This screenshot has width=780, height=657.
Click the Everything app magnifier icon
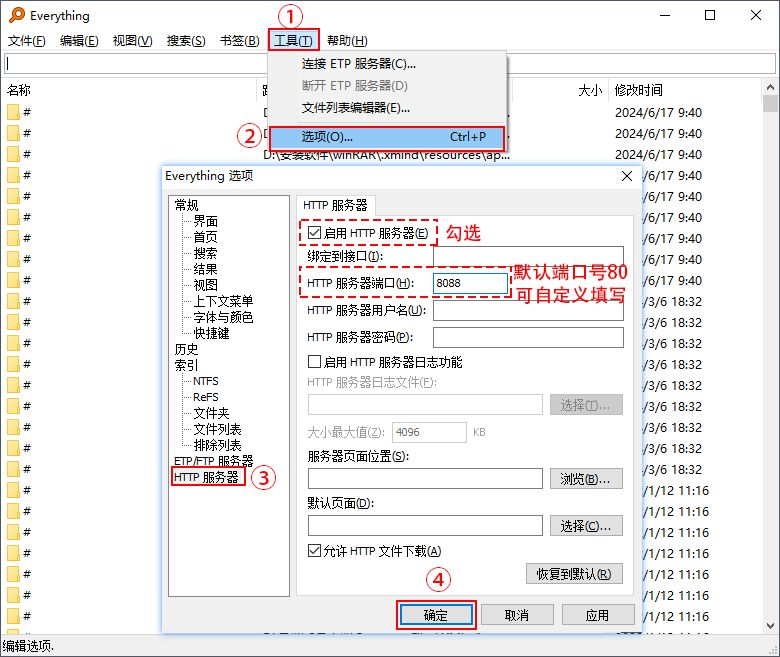pos(17,15)
